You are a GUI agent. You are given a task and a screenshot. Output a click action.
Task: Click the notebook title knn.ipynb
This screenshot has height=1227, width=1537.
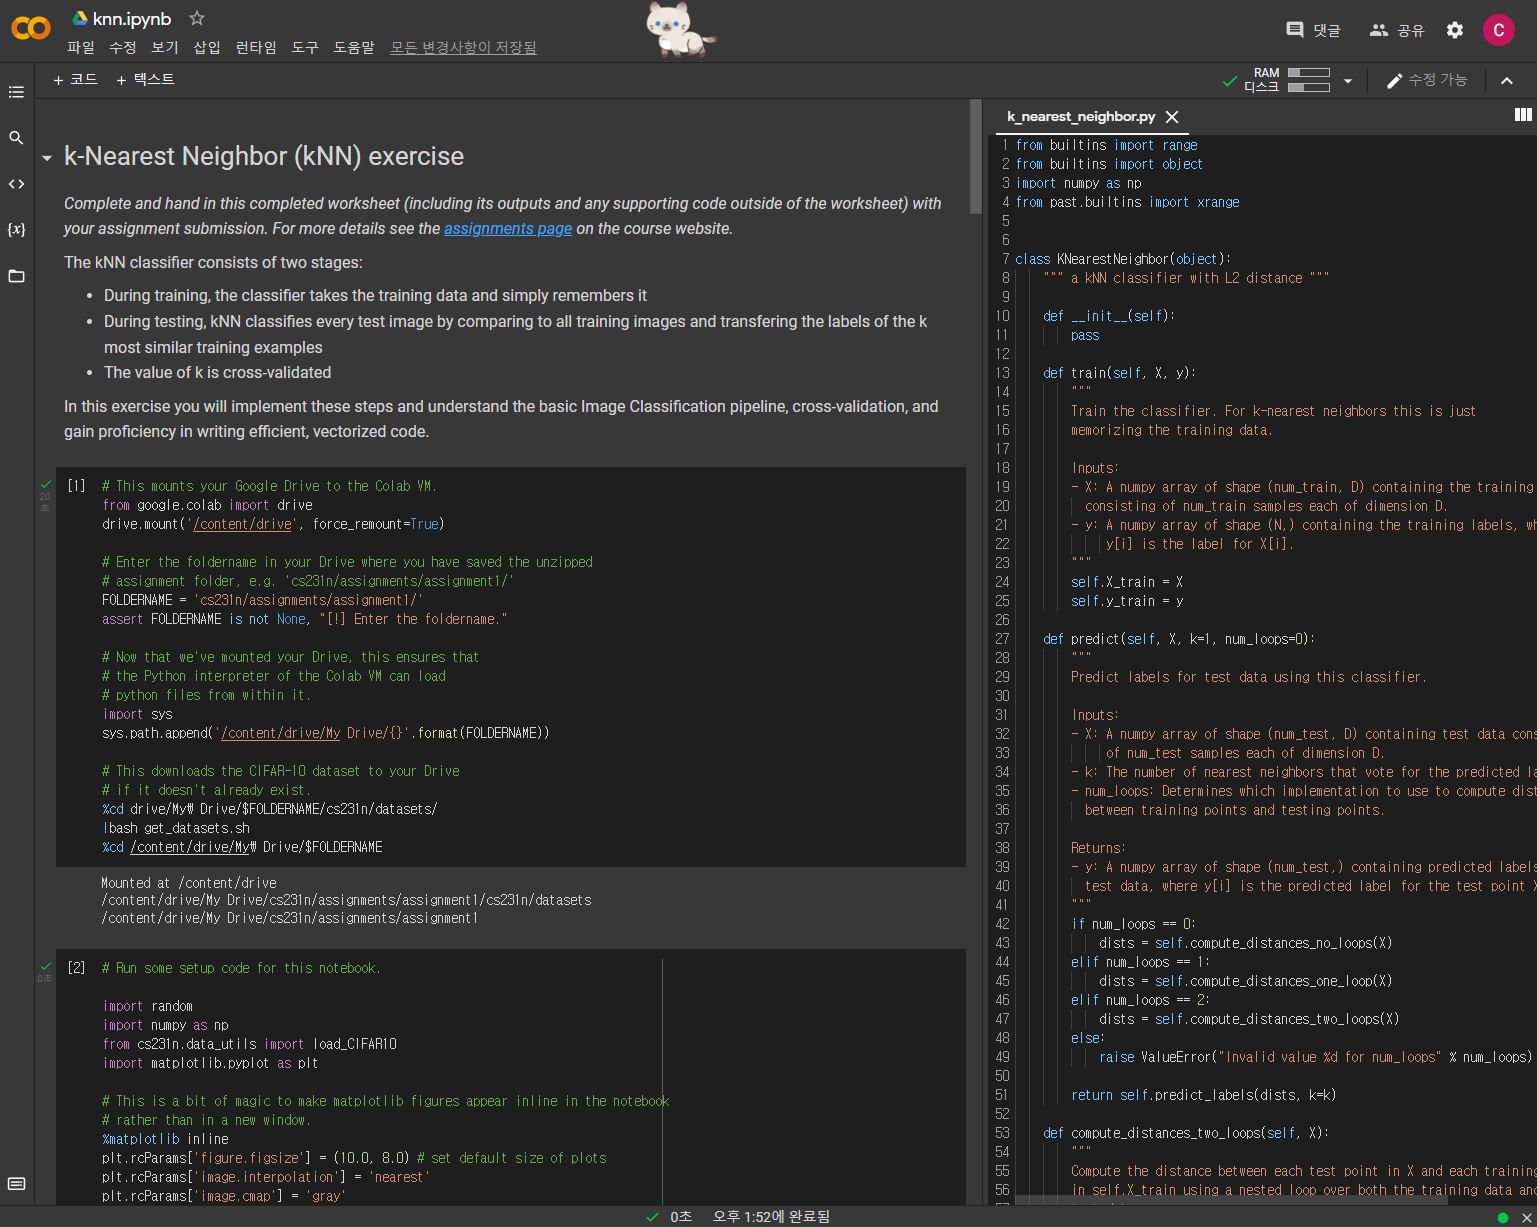click(131, 19)
